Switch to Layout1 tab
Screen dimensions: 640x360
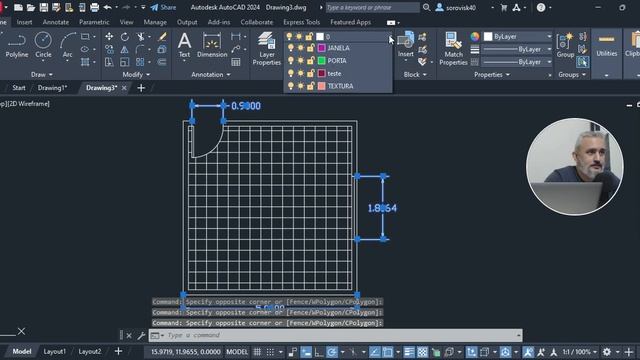(x=54, y=351)
